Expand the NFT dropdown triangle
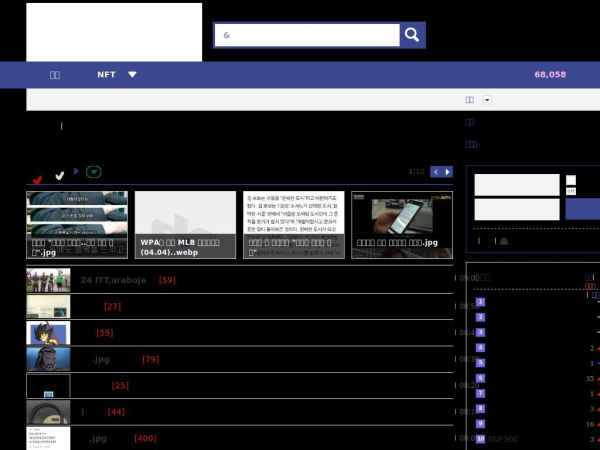Screen dimensions: 600x450 click(x=132, y=75)
